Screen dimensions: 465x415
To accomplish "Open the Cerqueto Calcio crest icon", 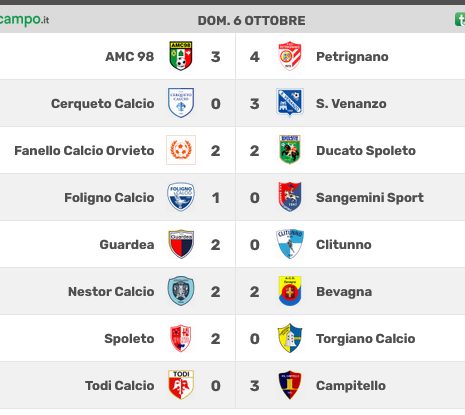I will (181, 103).
